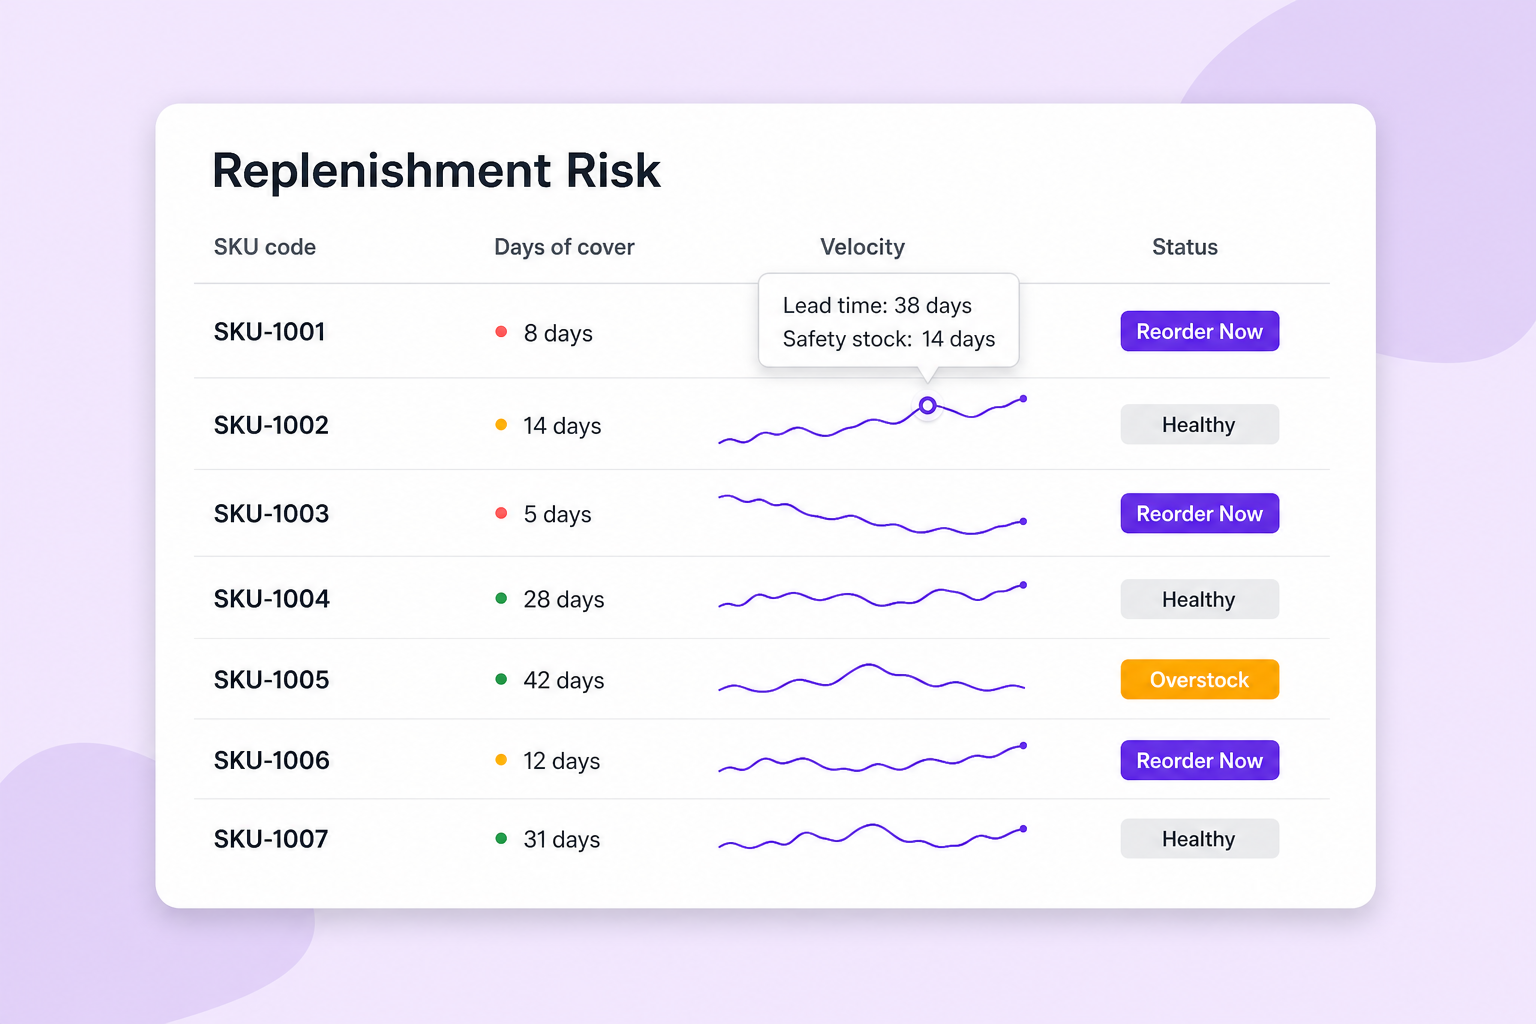Image resolution: width=1536 pixels, height=1024 pixels.
Task: Select SKU-1006 code cell
Action: click(271, 760)
